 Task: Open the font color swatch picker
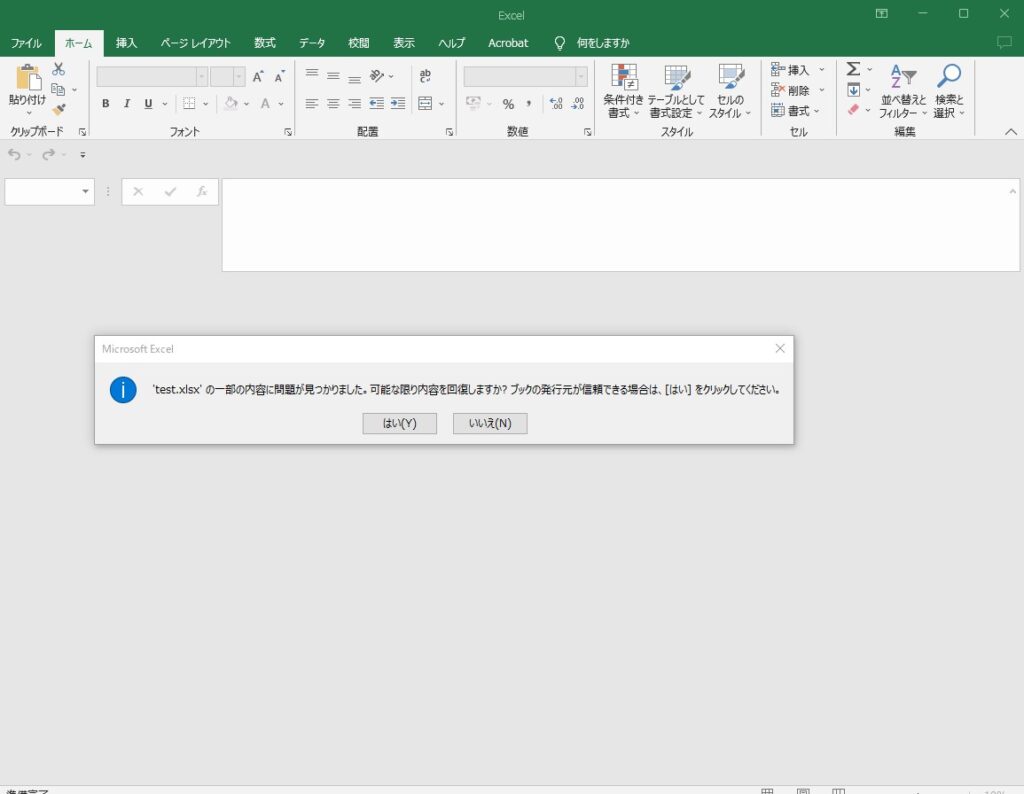[x=282, y=103]
